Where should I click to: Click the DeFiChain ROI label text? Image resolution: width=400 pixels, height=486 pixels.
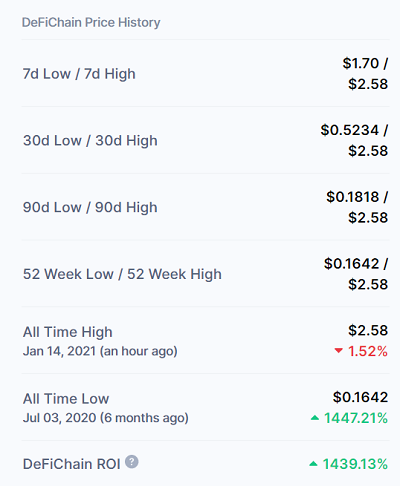[71, 464]
